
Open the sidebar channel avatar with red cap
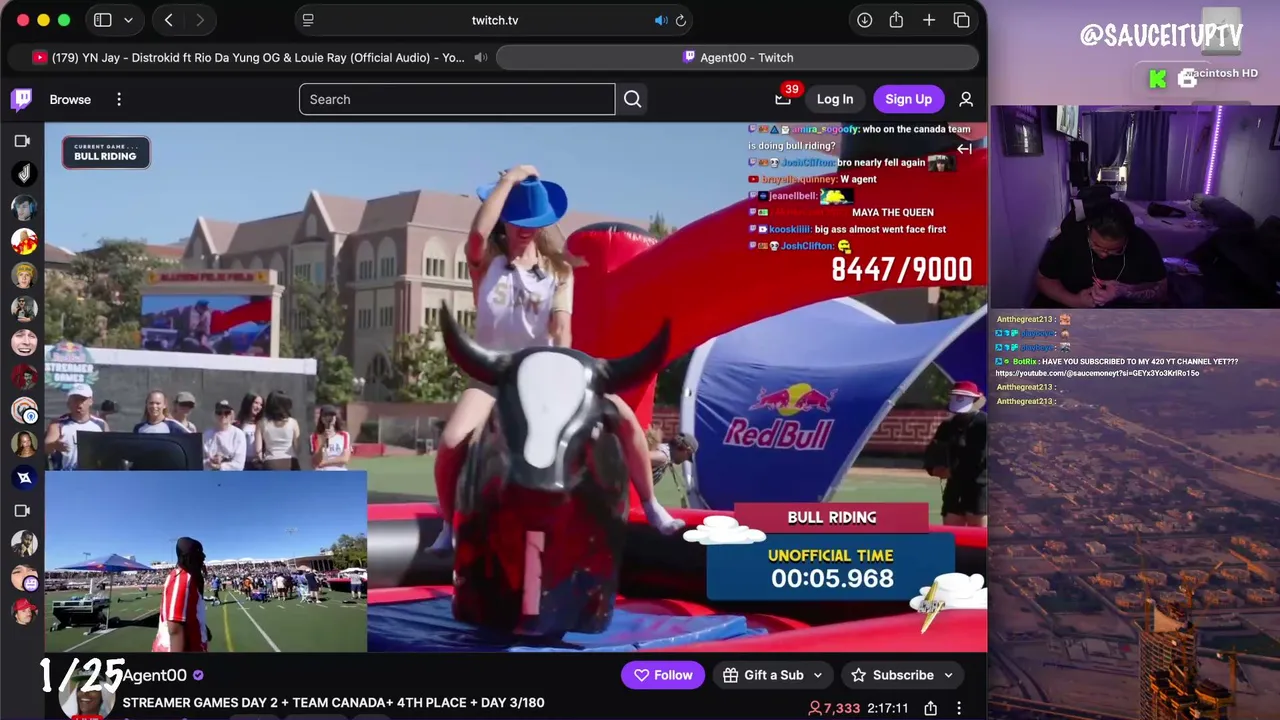tap(24, 611)
